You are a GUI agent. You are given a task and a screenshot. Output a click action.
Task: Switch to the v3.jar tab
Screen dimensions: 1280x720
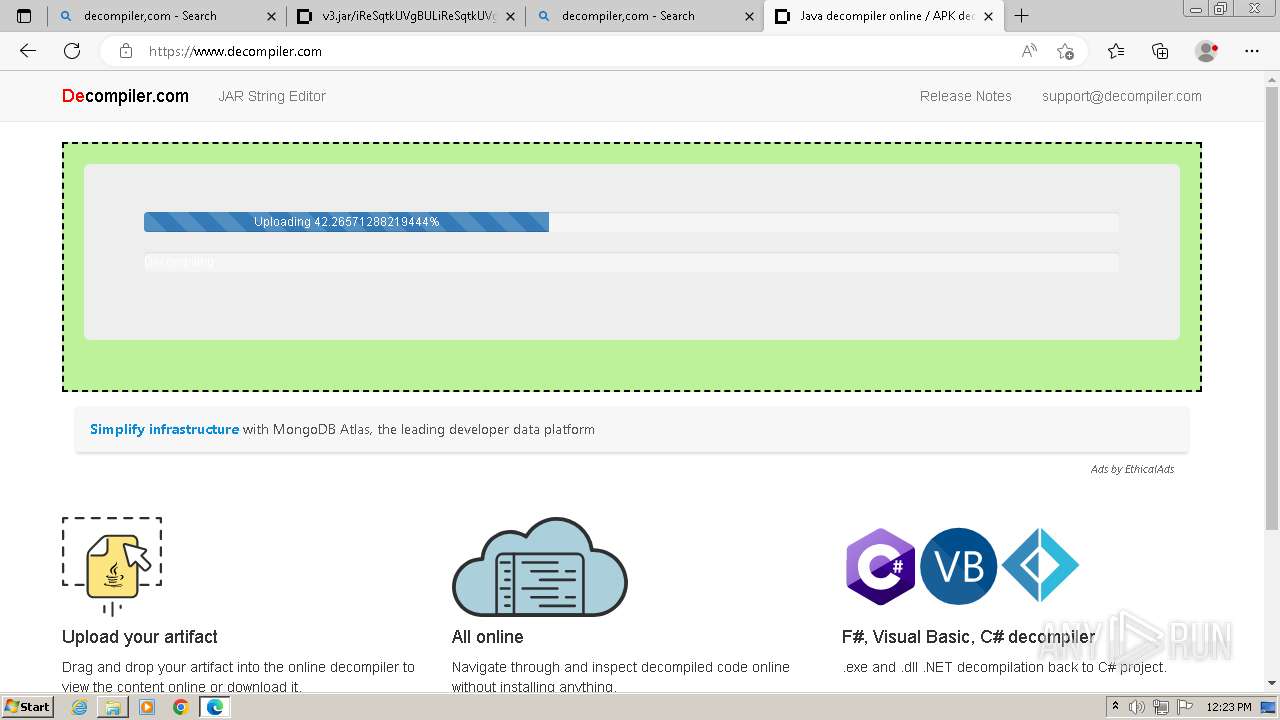[x=406, y=16]
